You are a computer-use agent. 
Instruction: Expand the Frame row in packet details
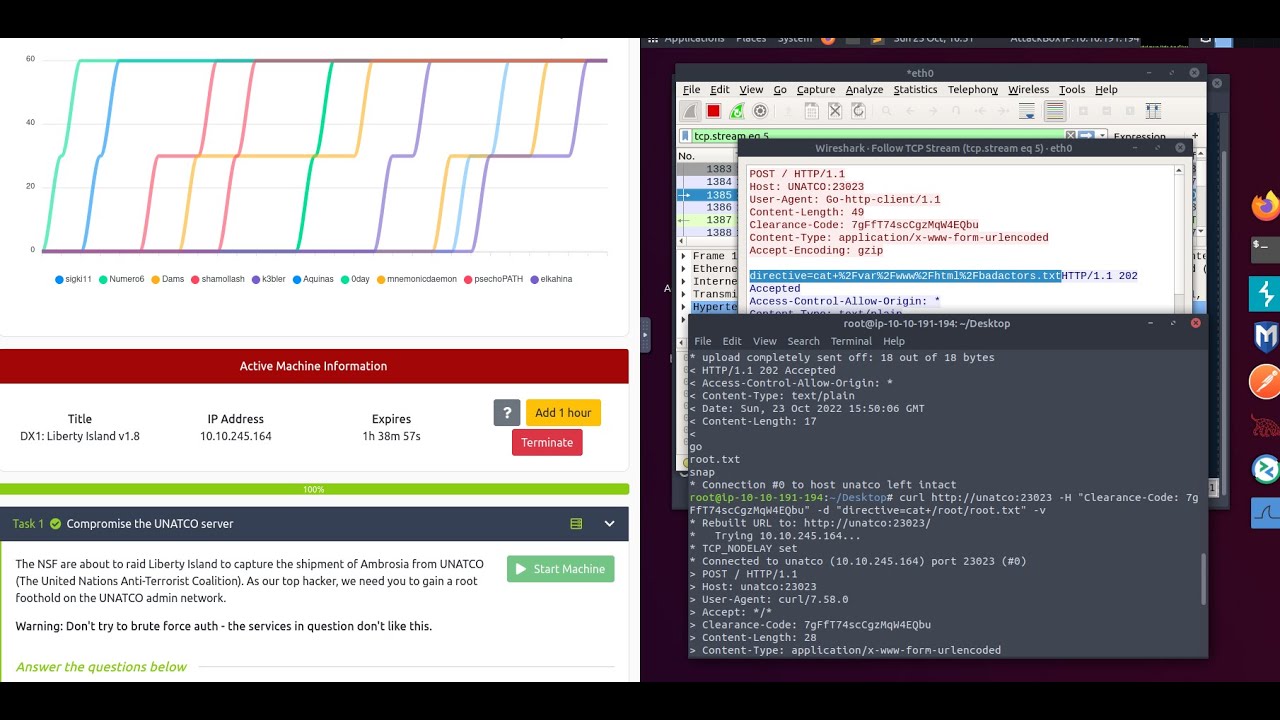pos(683,256)
